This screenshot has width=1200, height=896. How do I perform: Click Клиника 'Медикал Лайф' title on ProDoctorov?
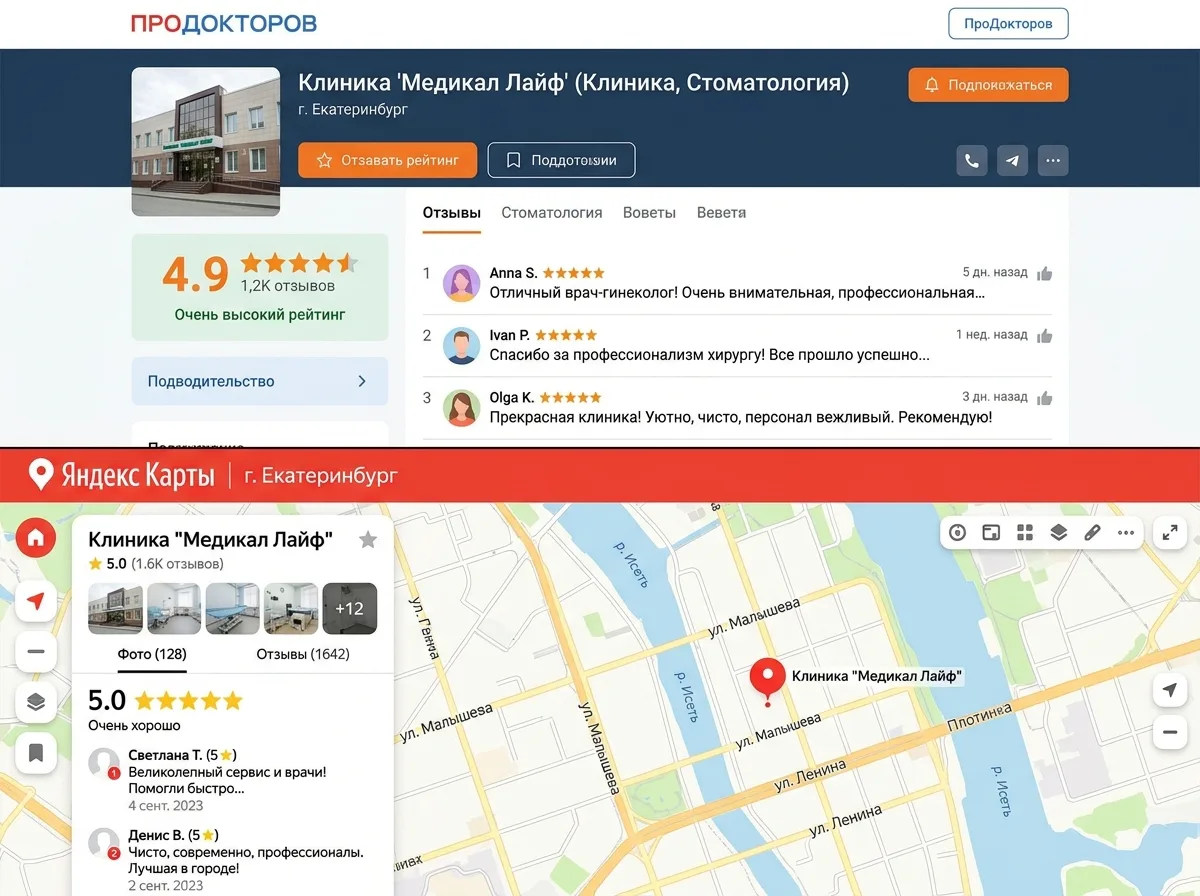573,82
